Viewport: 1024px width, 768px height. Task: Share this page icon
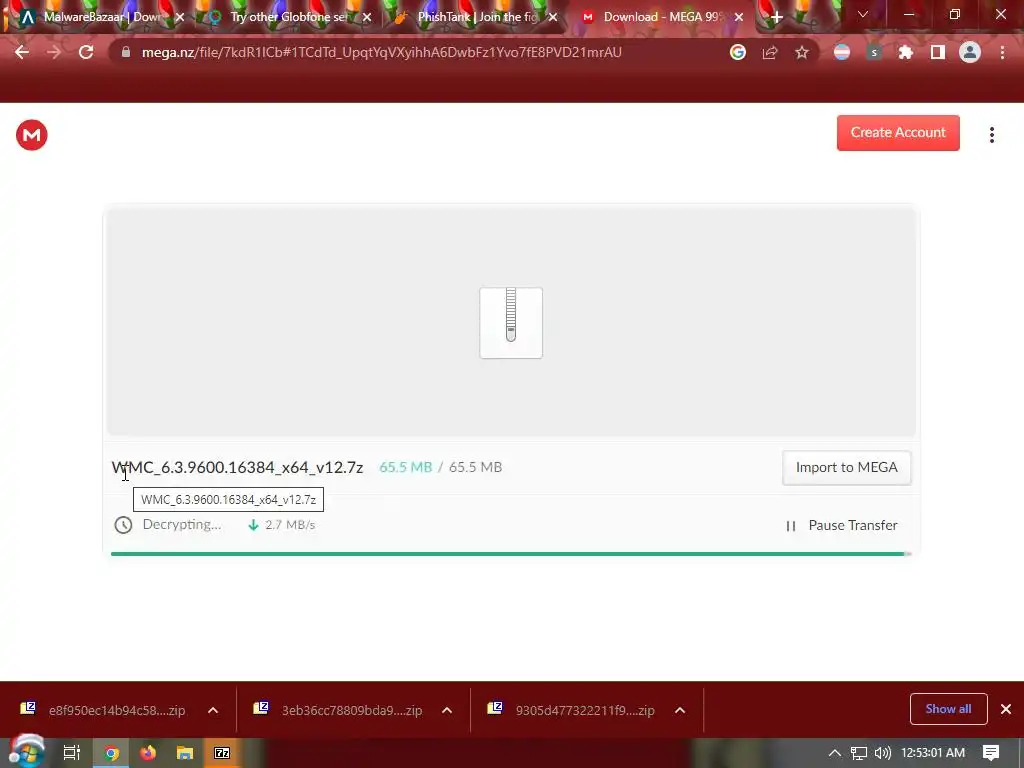pyautogui.click(x=770, y=52)
